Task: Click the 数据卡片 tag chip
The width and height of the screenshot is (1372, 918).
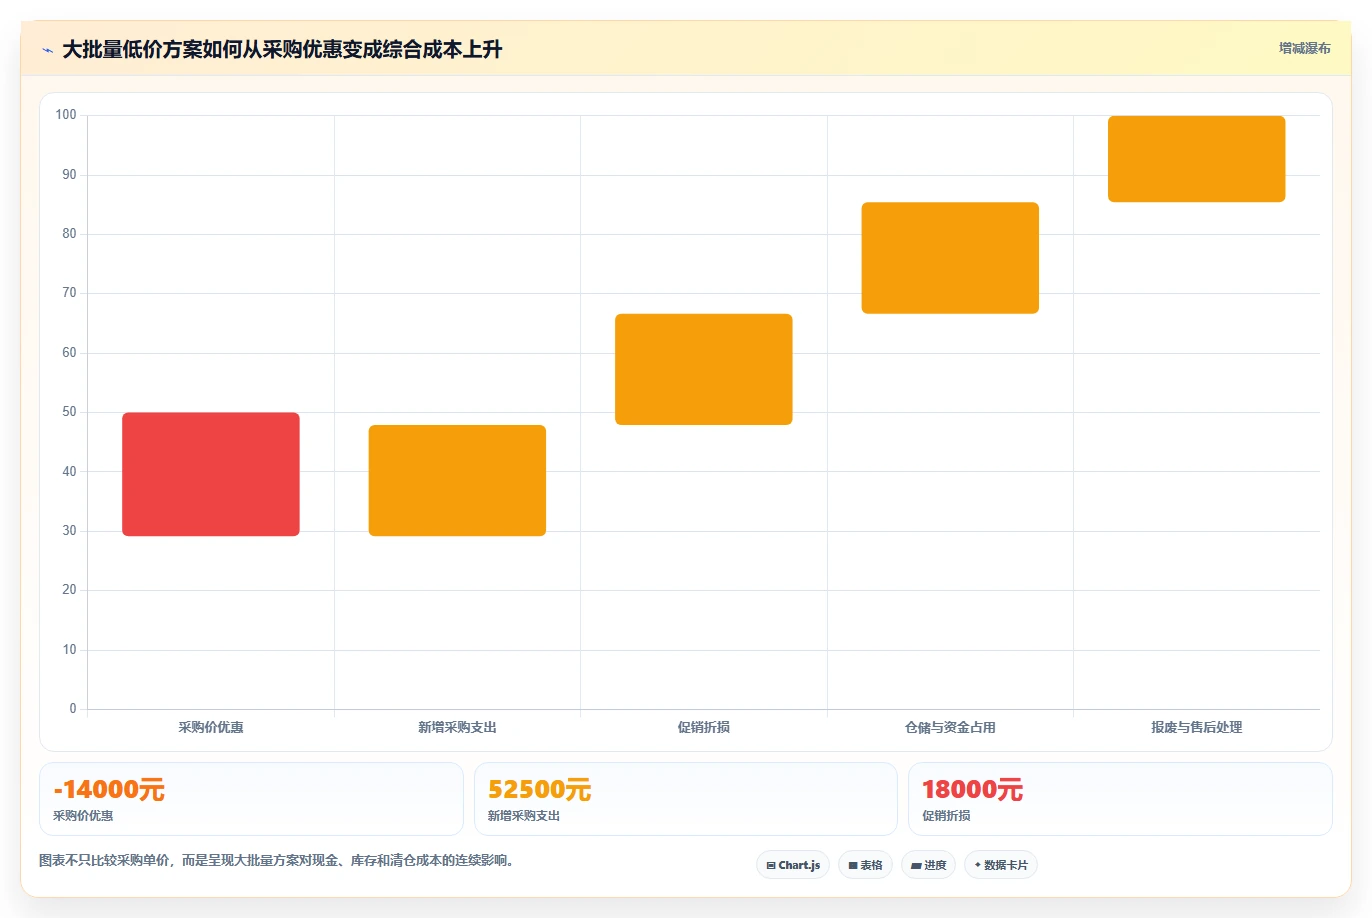Action: [x=1001, y=865]
